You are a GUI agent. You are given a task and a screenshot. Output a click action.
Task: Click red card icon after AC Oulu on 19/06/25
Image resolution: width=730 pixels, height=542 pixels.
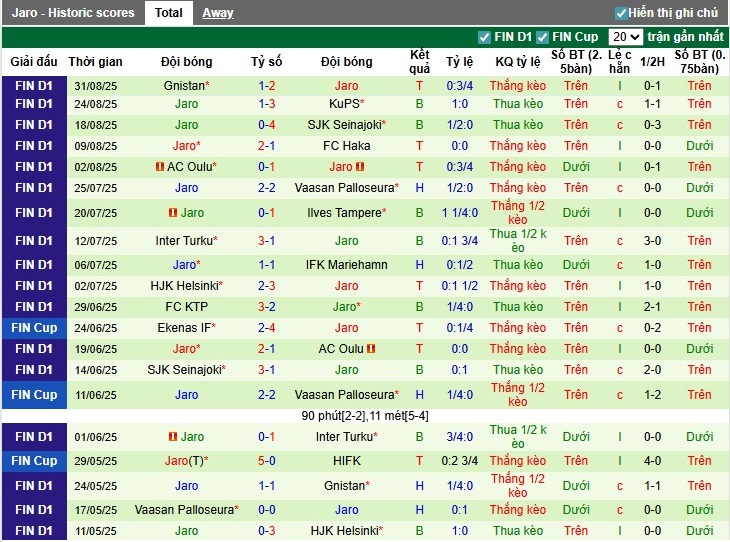[x=371, y=349]
